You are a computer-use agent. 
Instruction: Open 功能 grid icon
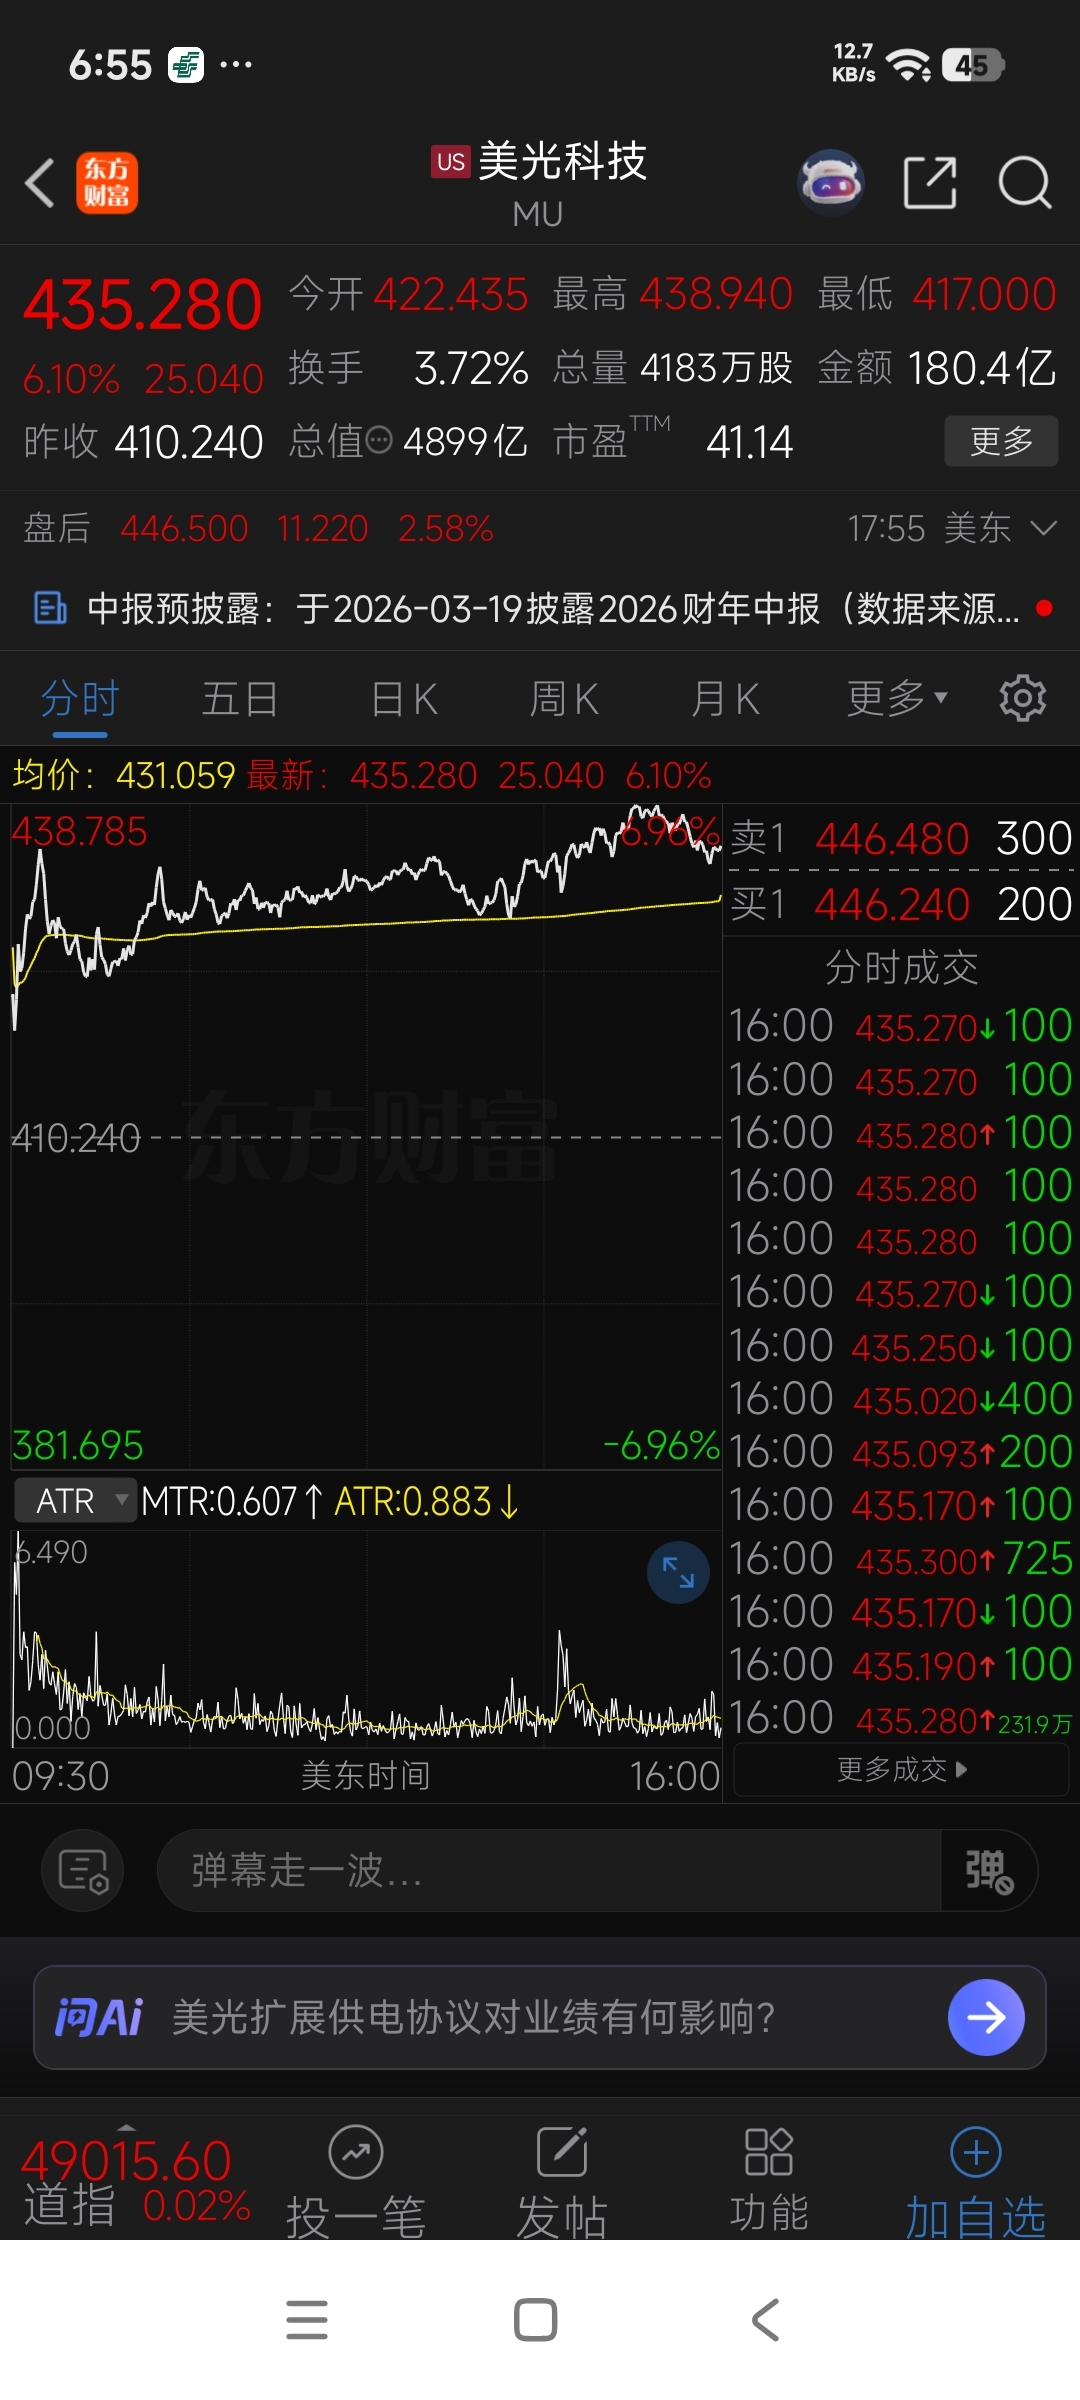click(768, 2152)
